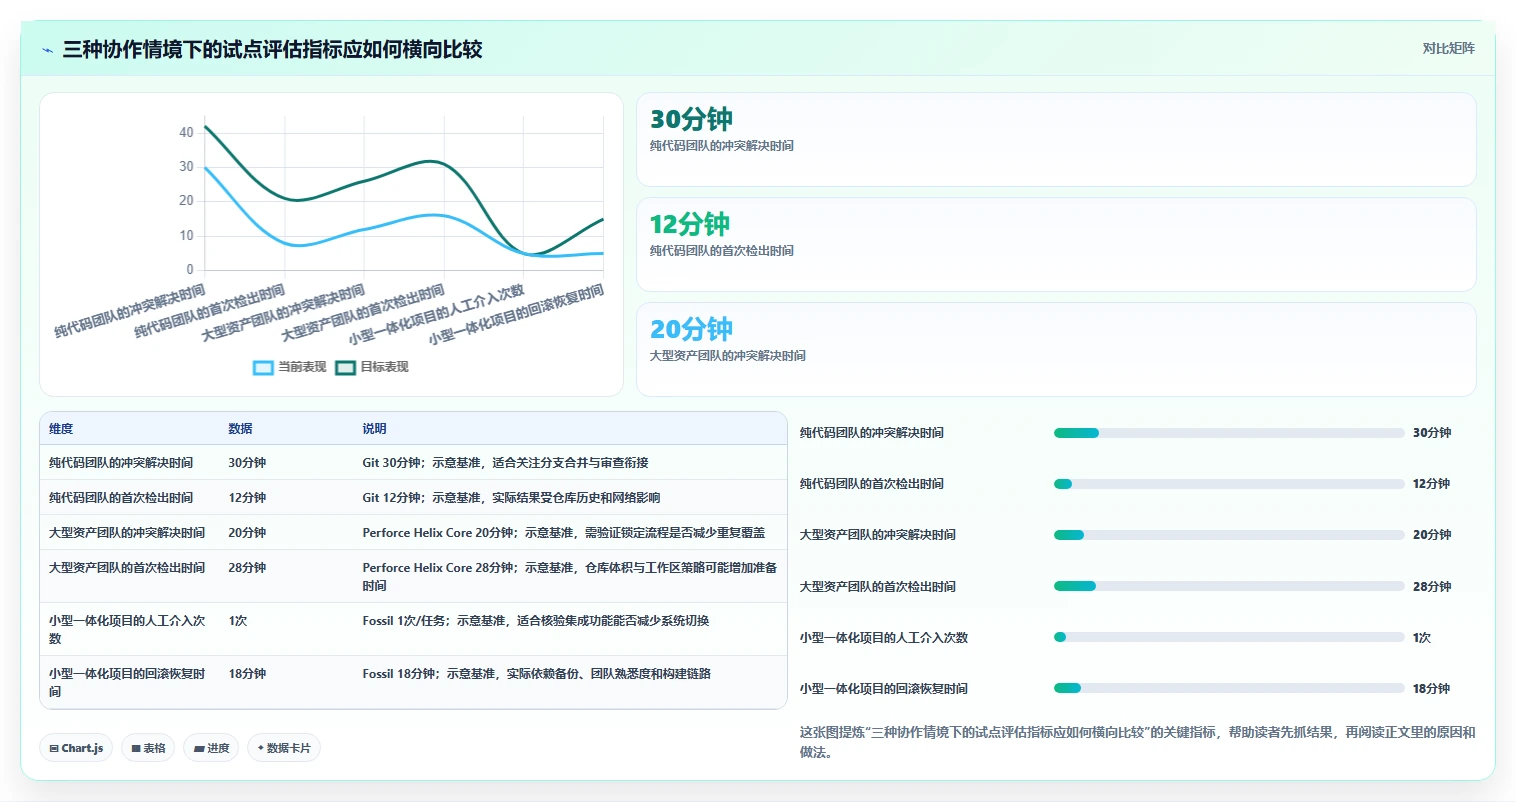Screen dimensions: 1516x802
Task: Select the 12分钟 stat card
Action: [x=1056, y=245]
